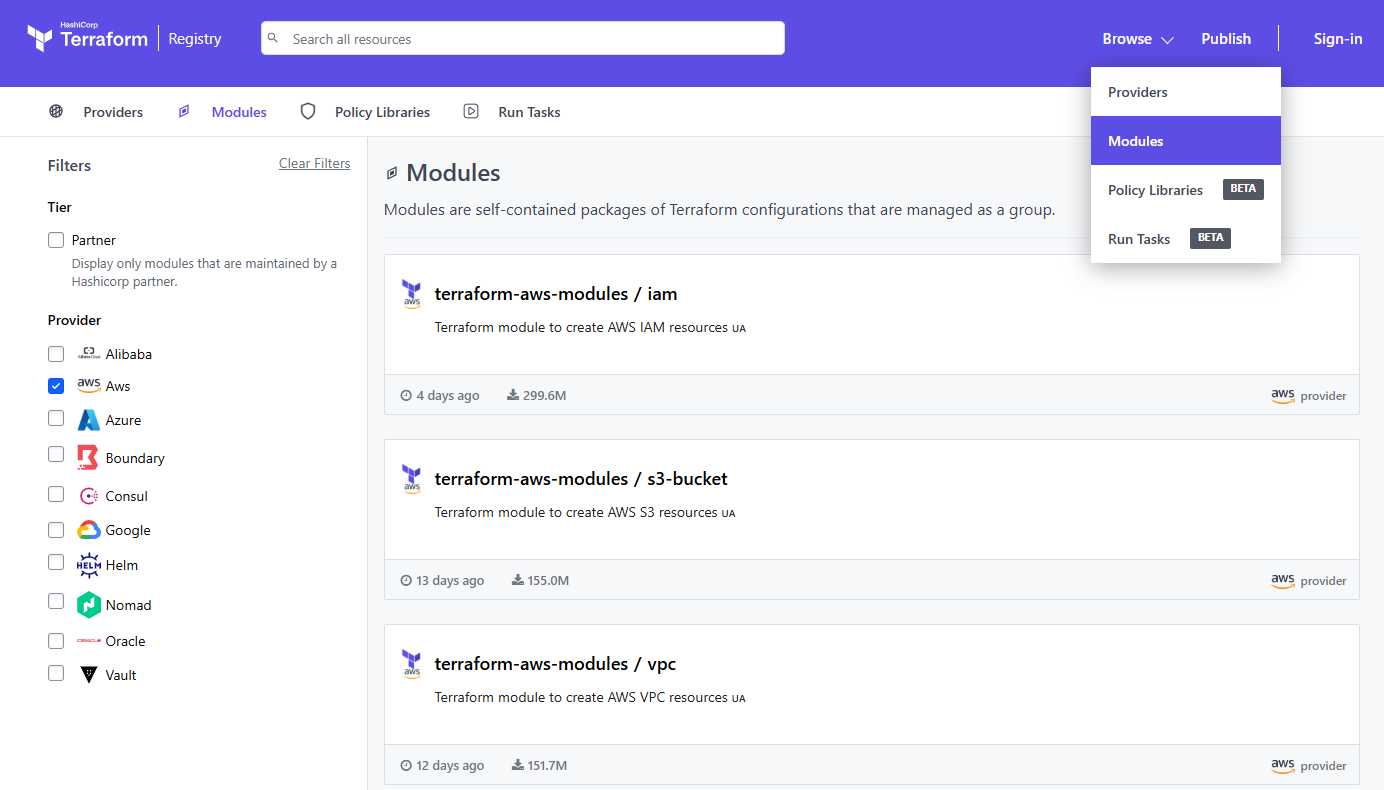Click the clock icon on s3-bucket card
Viewport: 1384px width, 790px height.
(x=406, y=580)
